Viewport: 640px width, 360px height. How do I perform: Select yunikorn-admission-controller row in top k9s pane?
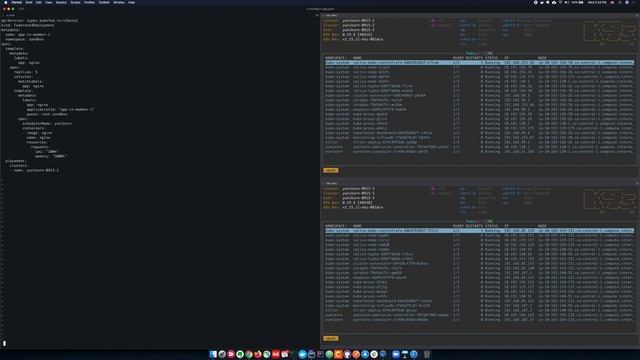pyautogui.click(x=480, y=147)
